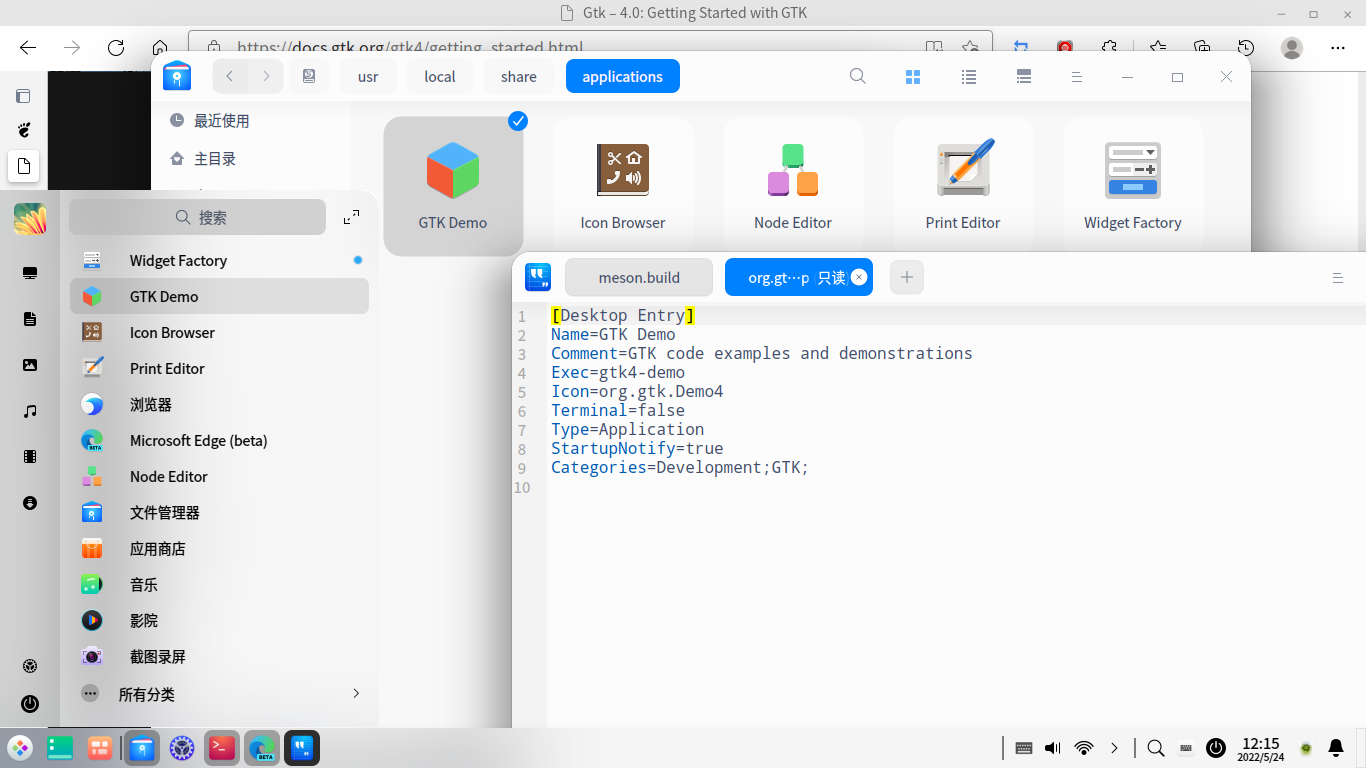
Task: Open the Edge extensions puzzle icon
Action: coord(1109,48)
